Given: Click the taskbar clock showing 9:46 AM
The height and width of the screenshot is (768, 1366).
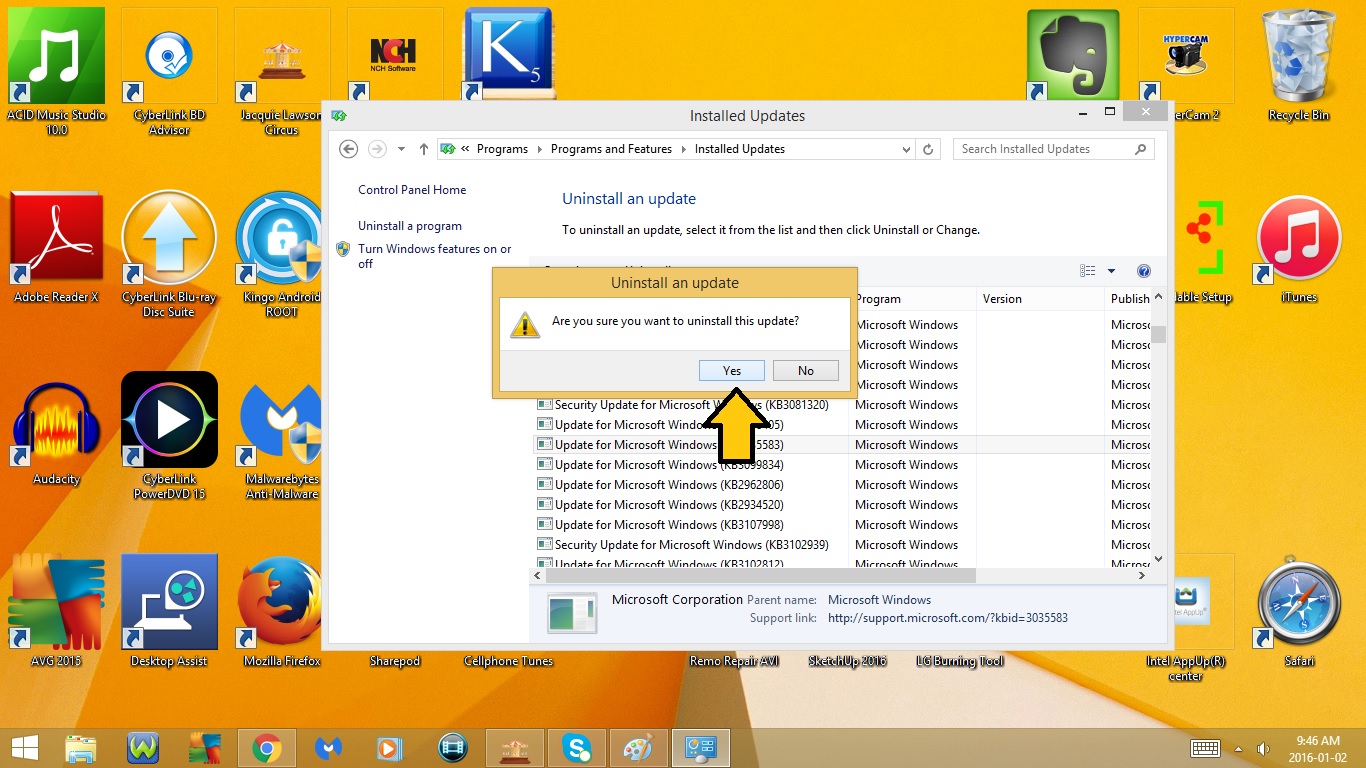Looking at the screenshot, I should 1317,748.
